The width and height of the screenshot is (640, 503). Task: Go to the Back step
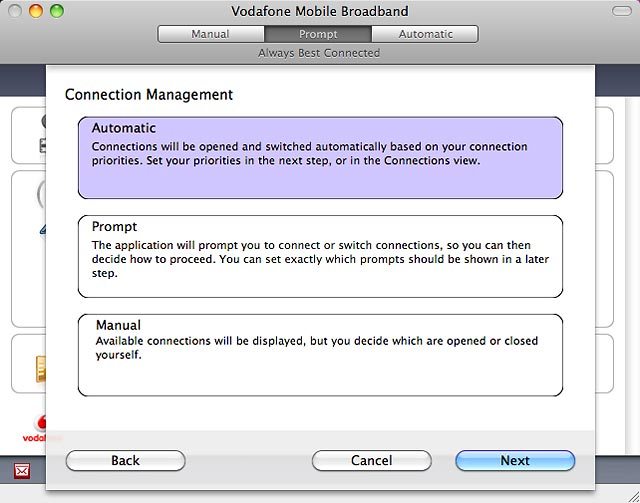point(125,461)
